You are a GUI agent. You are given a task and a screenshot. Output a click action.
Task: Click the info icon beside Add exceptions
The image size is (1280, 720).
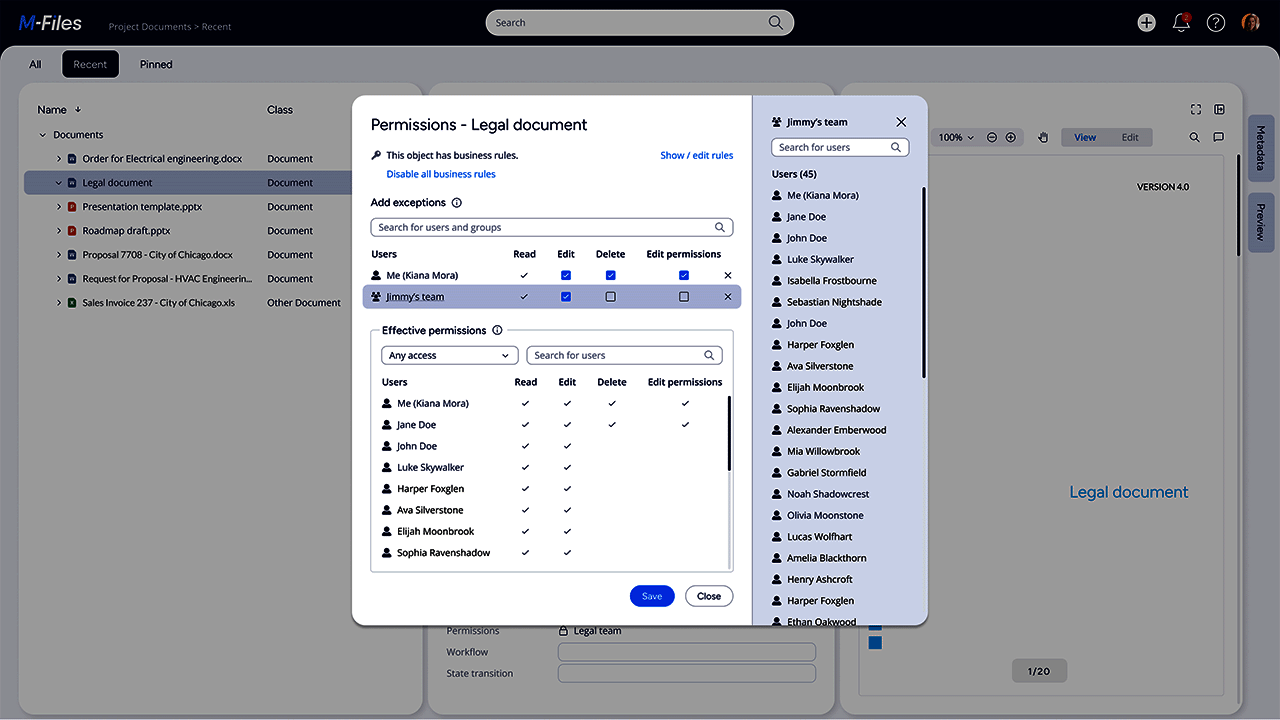457,203
